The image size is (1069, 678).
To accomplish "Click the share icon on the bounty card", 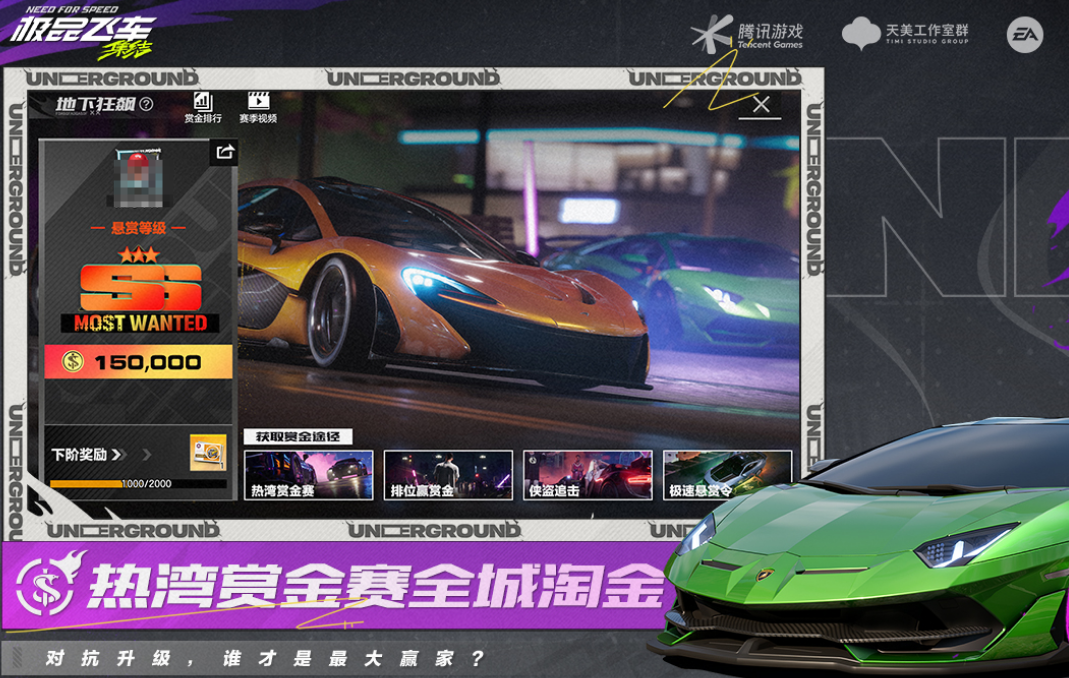I will coord(225,151).
